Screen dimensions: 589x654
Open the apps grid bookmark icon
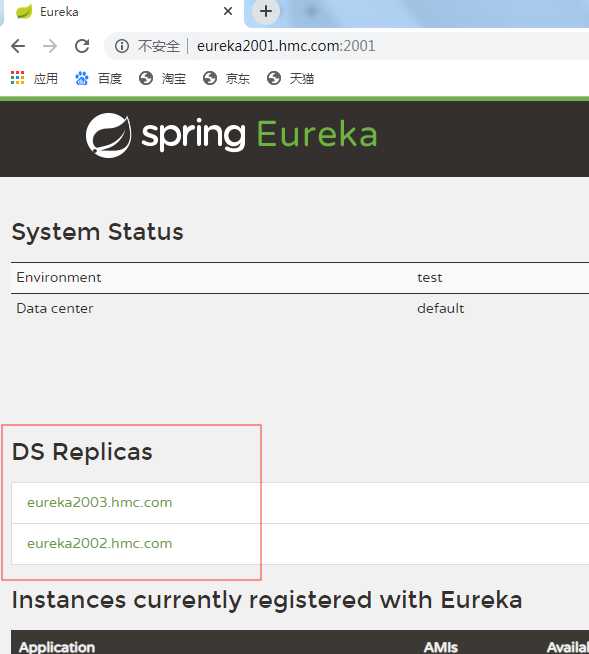click(x=18, y=78)
